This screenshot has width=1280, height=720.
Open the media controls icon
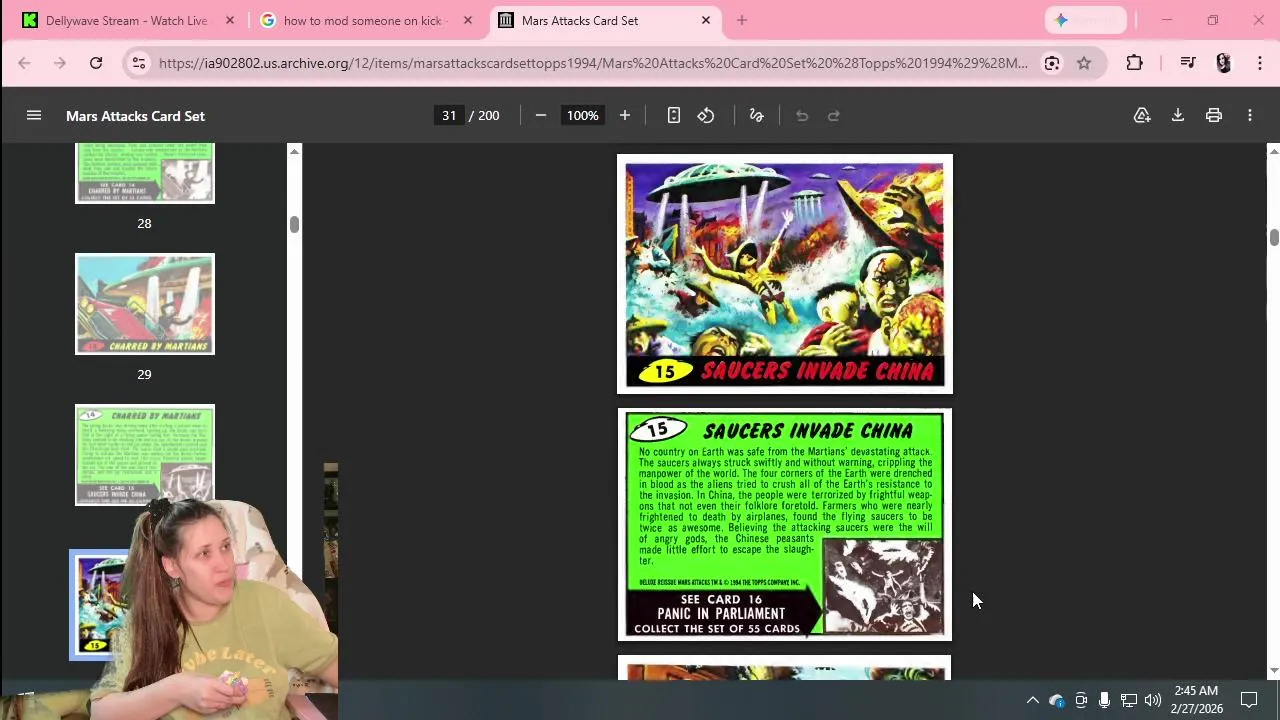click(1188, 63)
